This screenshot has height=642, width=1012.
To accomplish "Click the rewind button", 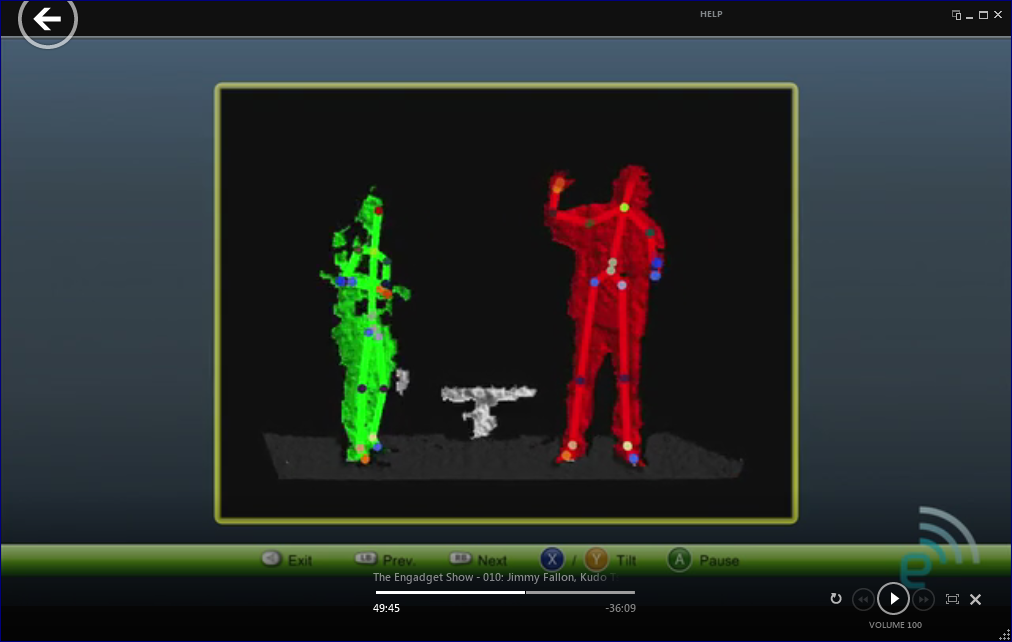I will pyautogui.click(x=864, y=599).
